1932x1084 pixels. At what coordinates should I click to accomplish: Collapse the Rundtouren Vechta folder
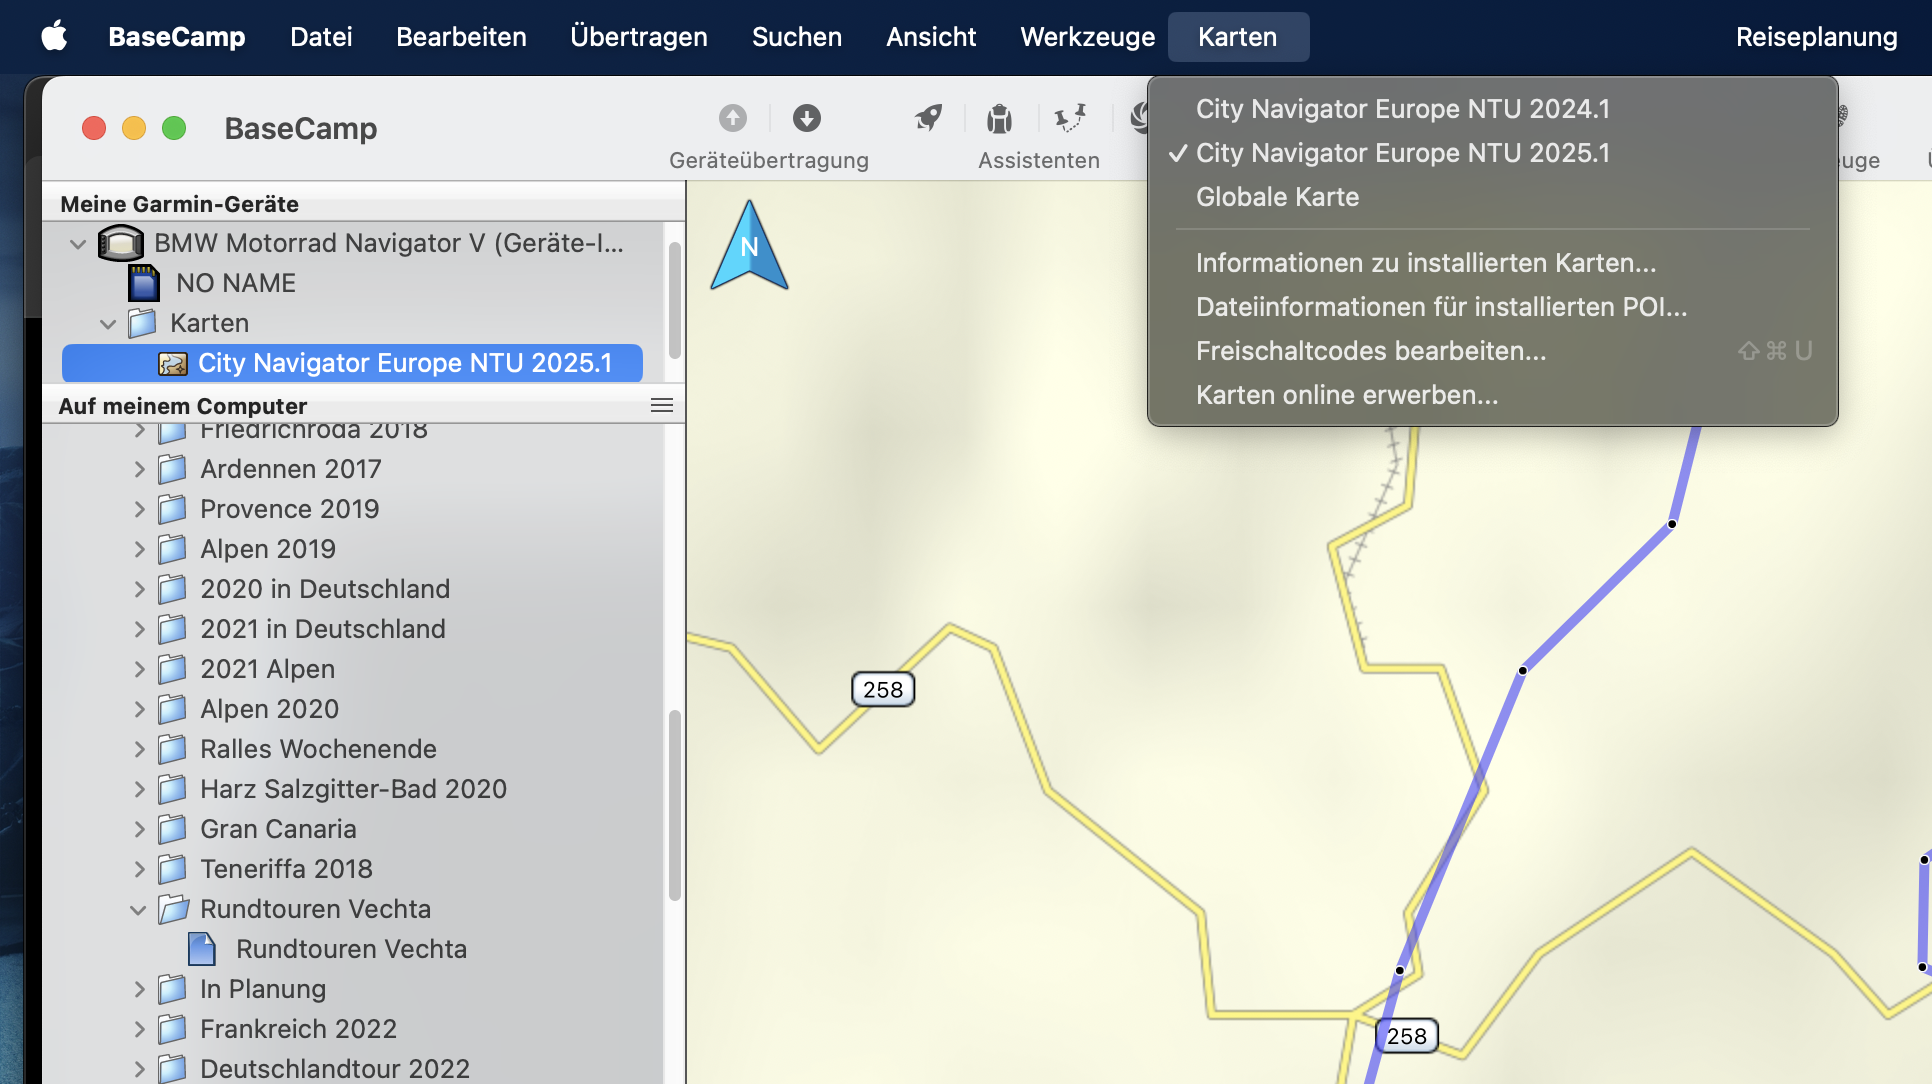pos(138,909)
